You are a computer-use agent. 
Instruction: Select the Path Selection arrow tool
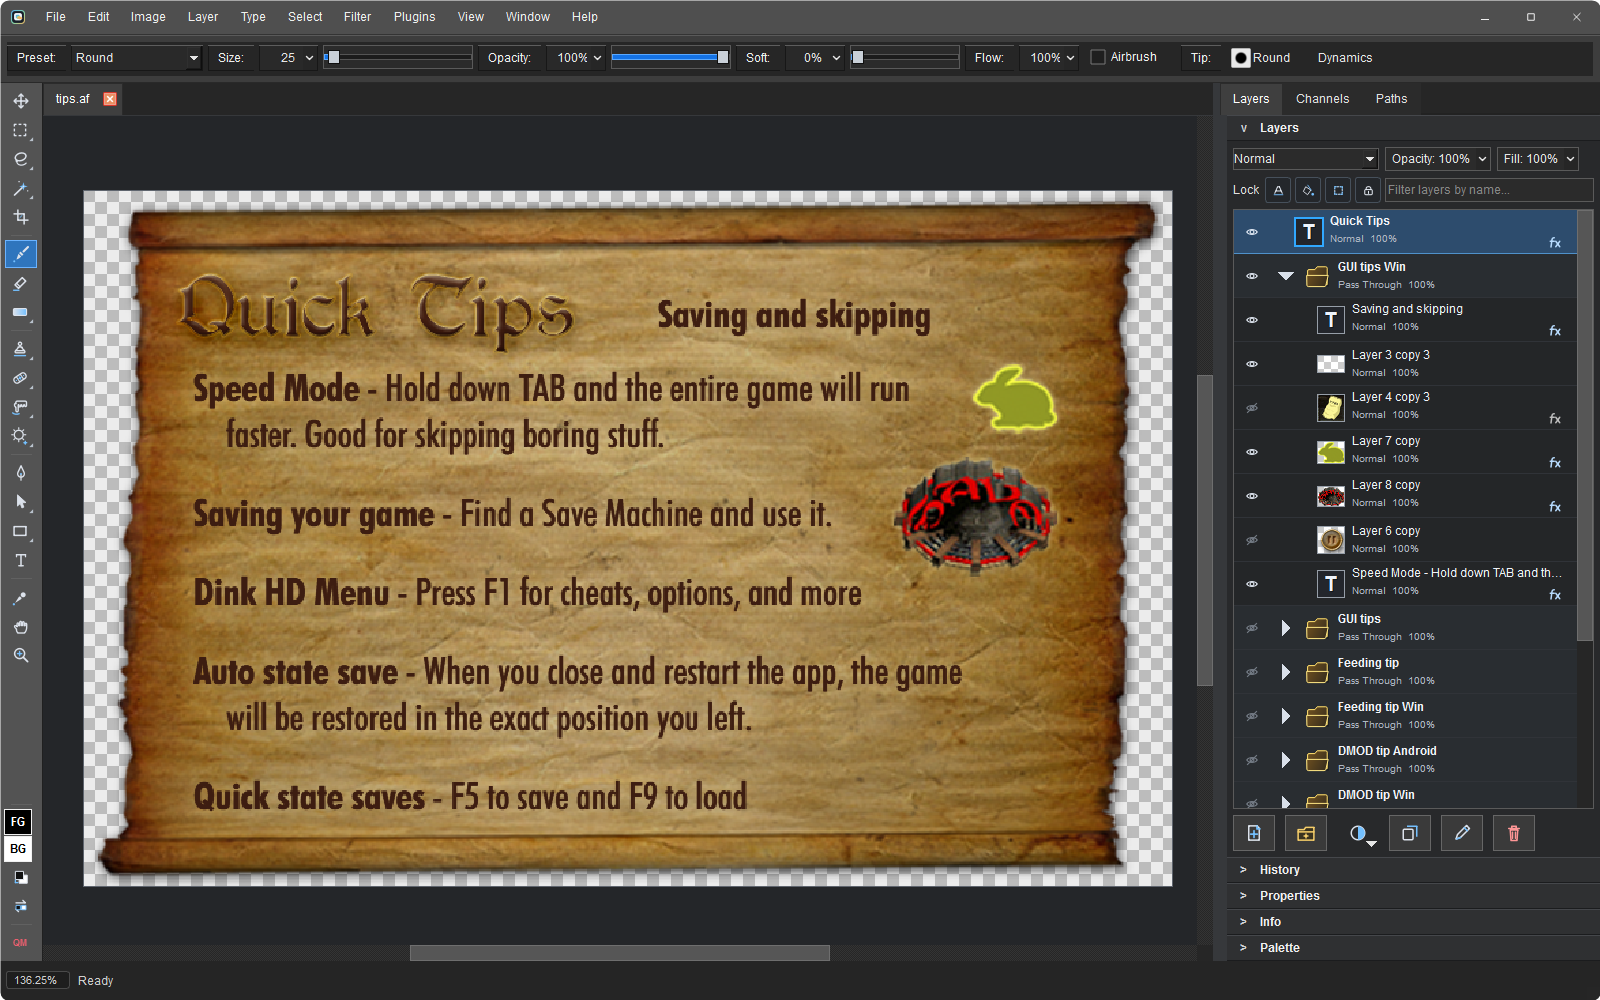tap(20, 502)
